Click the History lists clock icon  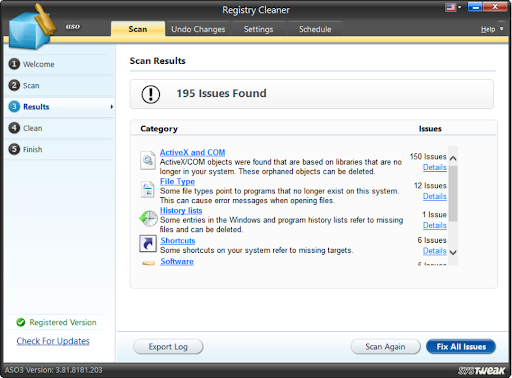[148, 219]
